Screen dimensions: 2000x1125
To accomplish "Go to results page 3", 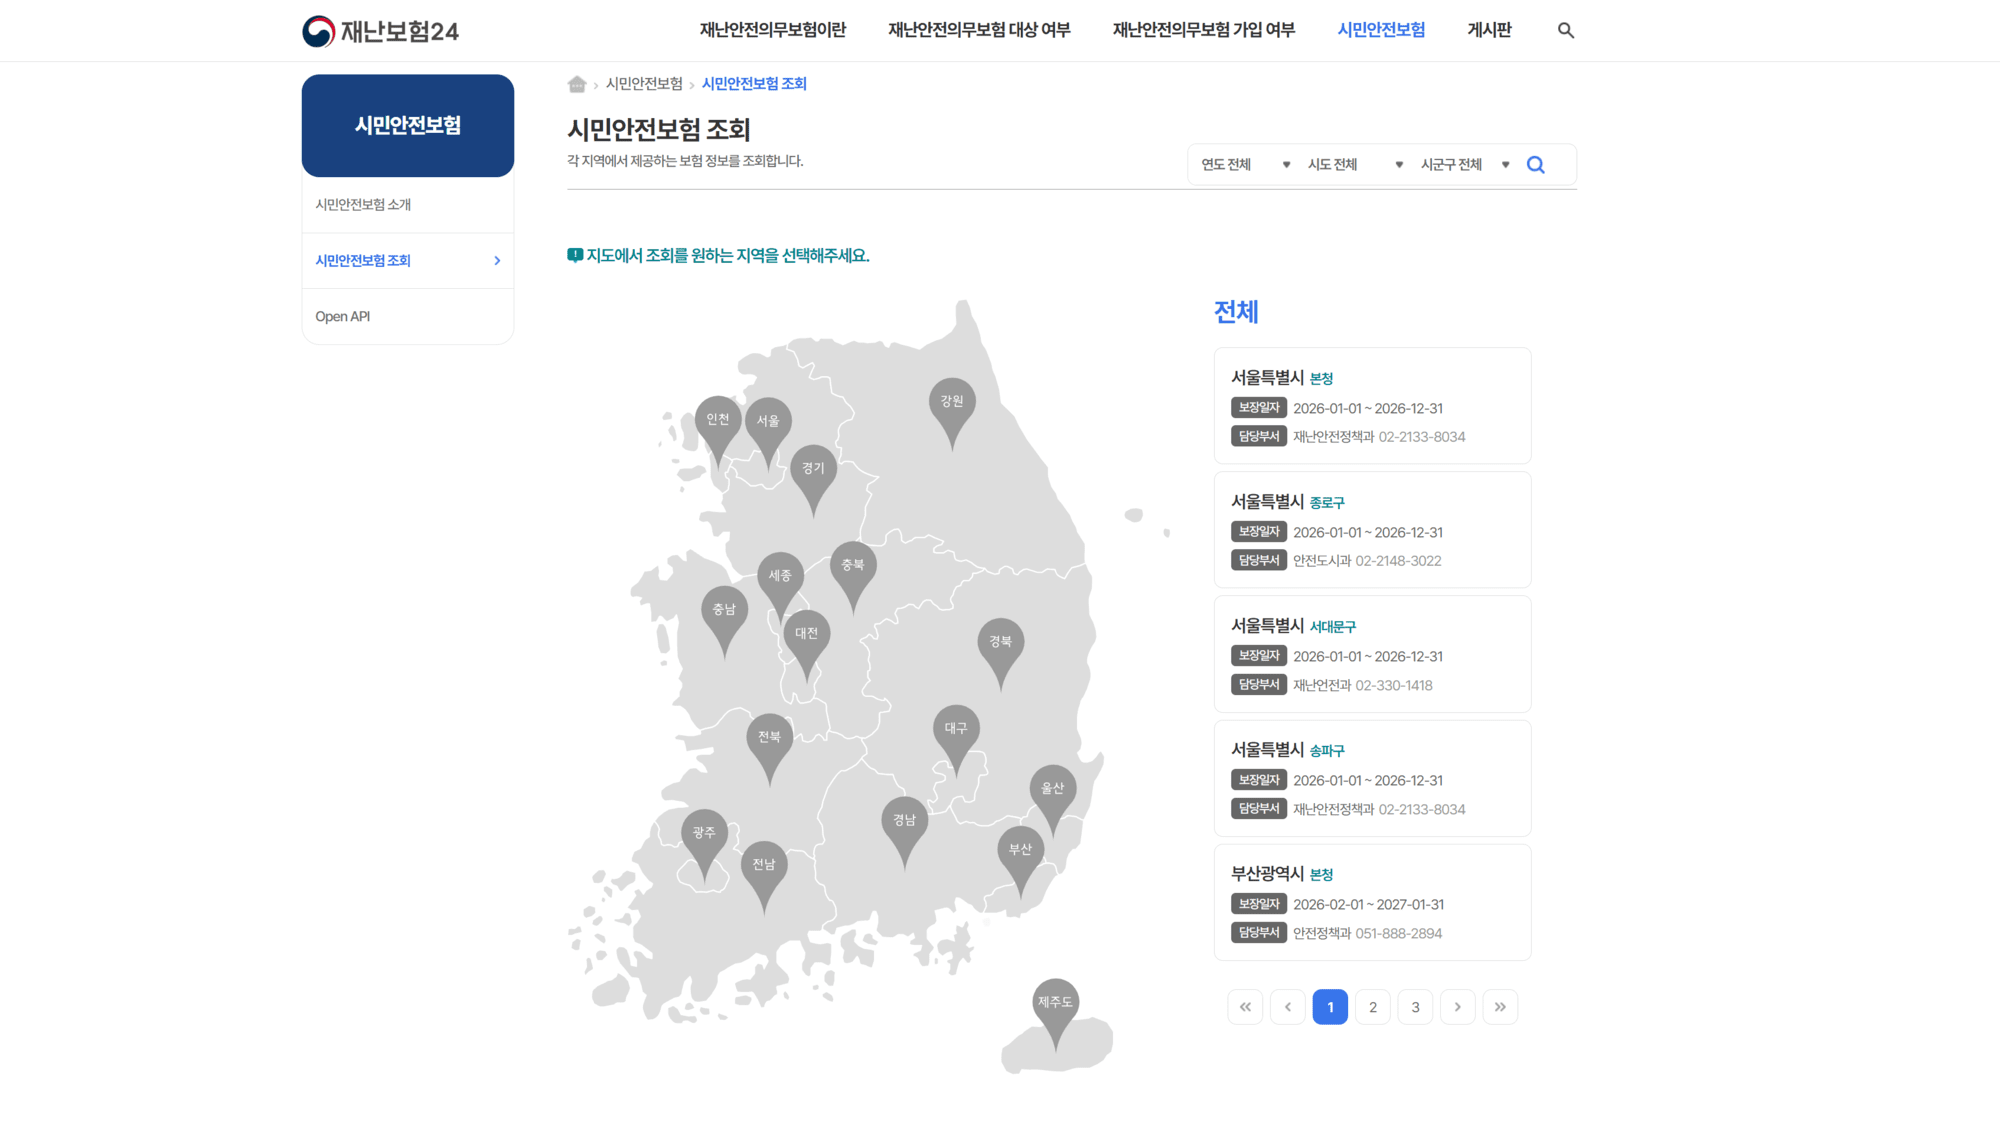I will pos(1415,1007).
